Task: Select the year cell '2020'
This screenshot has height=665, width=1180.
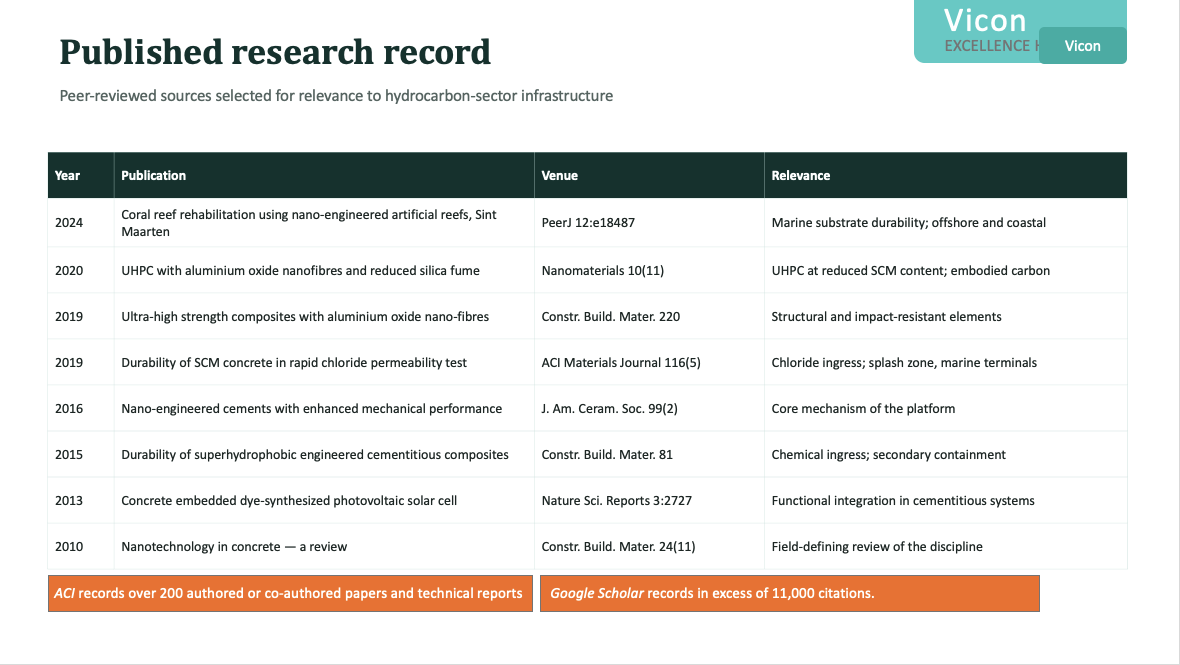Action: pos(81,271)
